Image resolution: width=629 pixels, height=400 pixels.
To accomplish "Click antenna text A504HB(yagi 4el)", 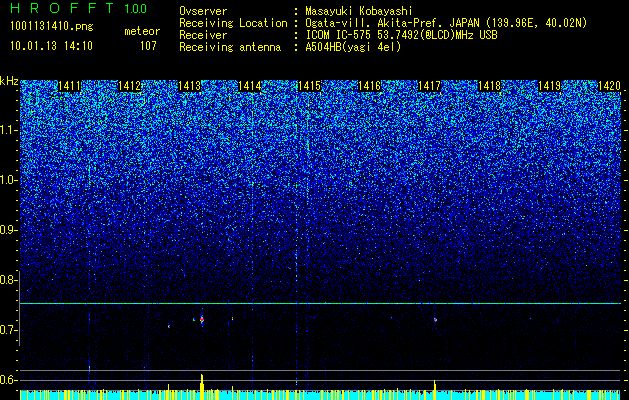I will click(x=353, y=47).
